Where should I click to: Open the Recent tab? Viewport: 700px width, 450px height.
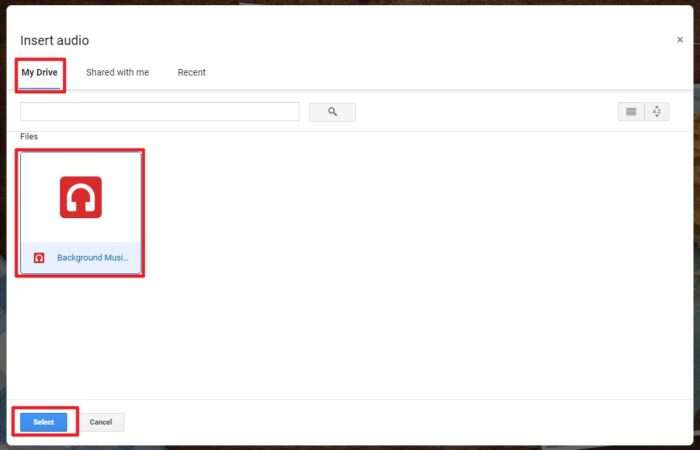192,72
